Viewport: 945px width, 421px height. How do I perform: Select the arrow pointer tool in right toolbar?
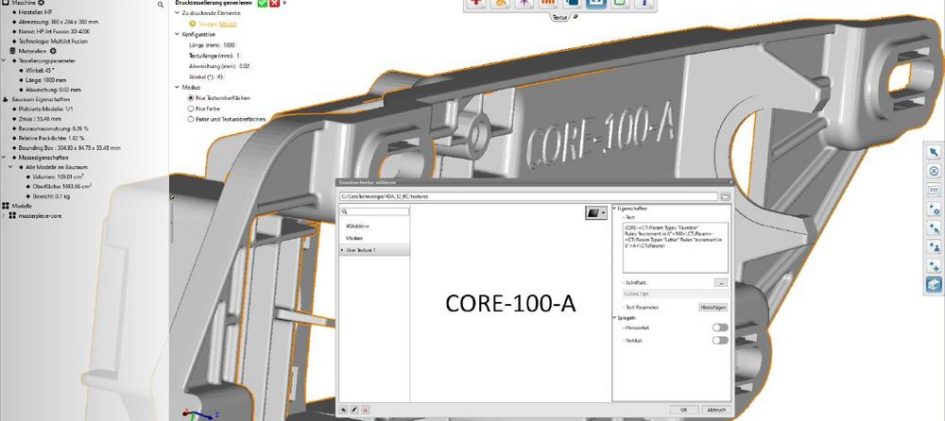pos(933,152)
